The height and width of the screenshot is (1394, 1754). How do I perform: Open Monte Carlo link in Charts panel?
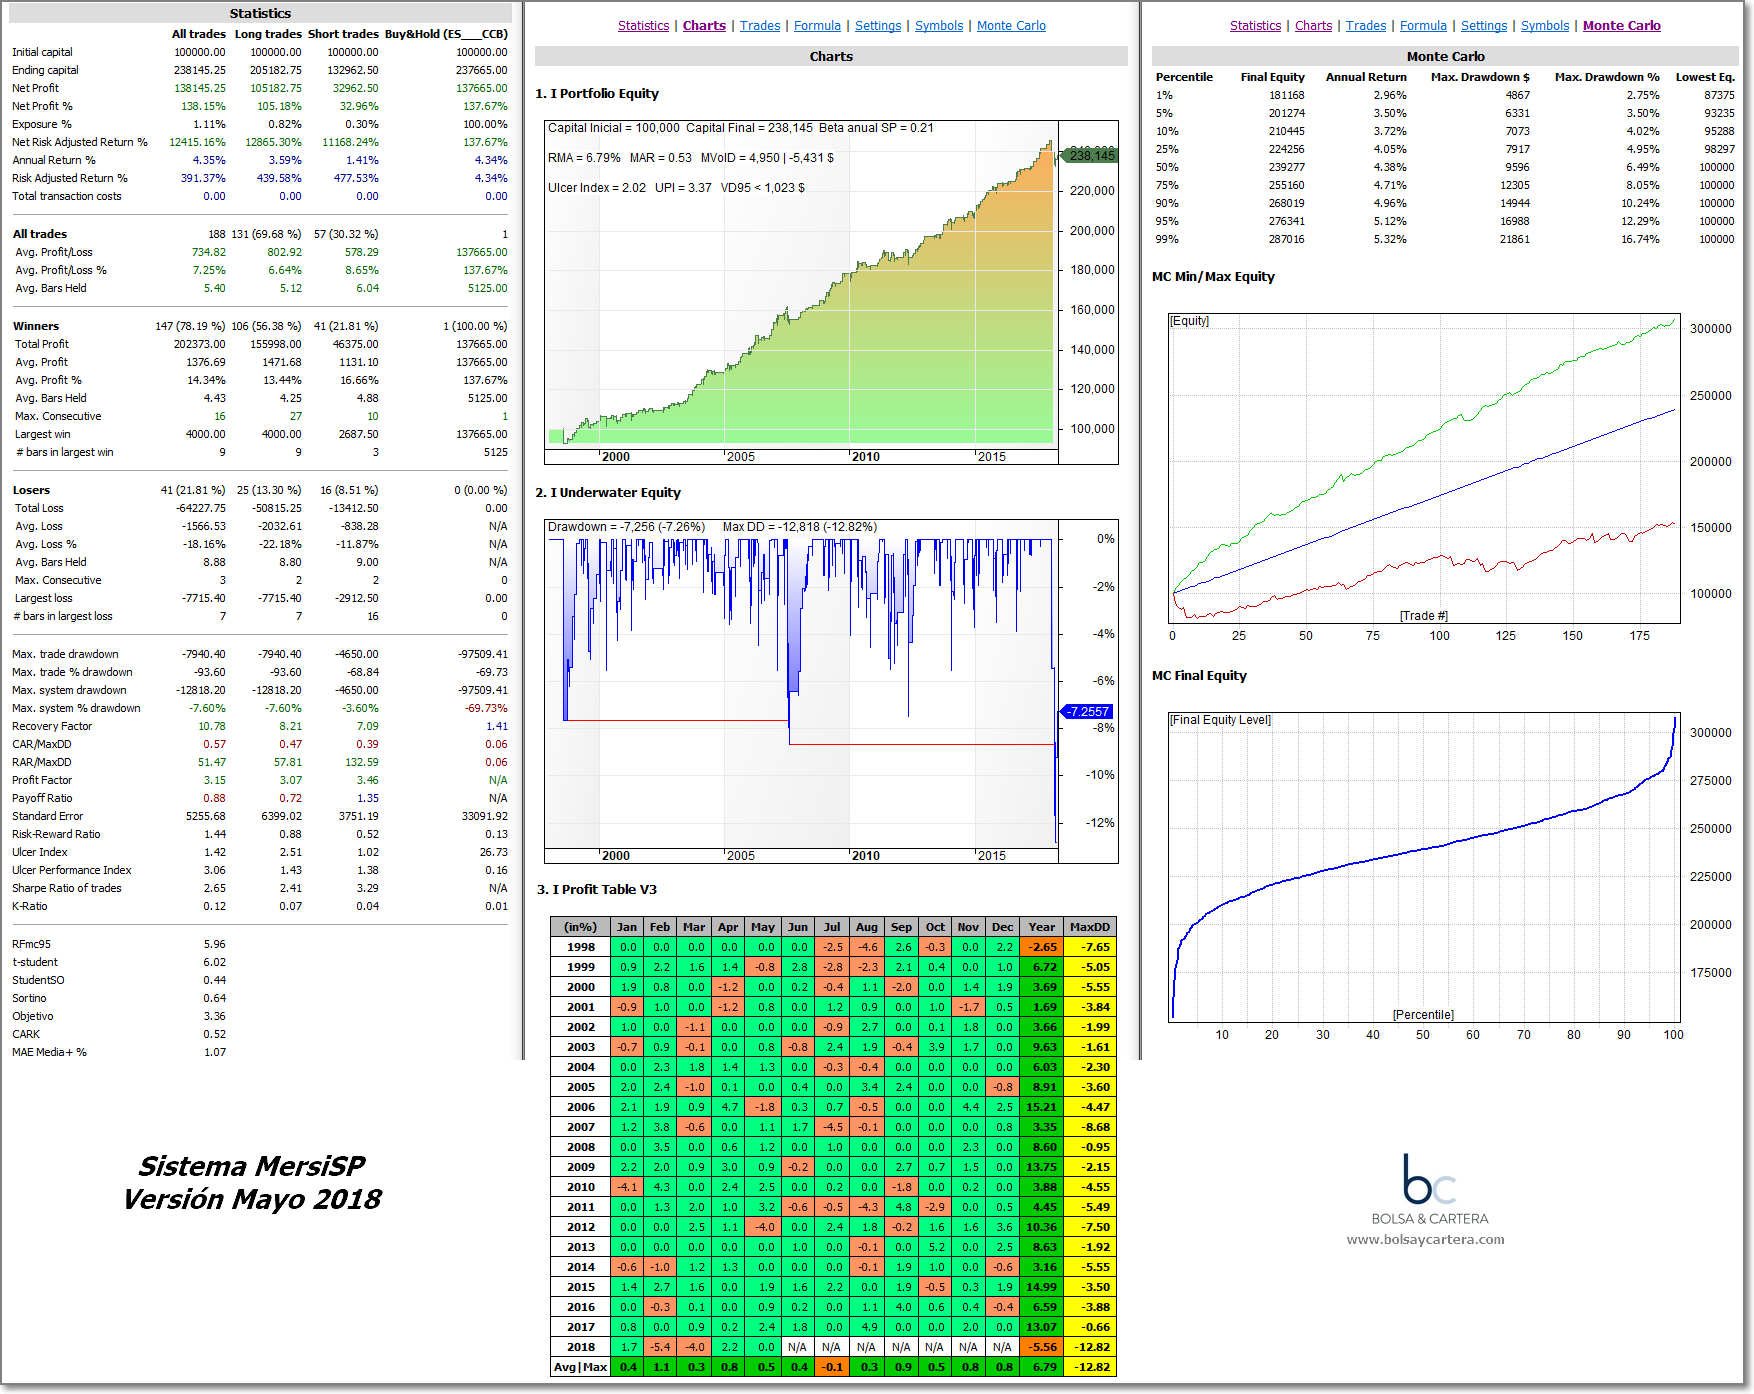[x=1011, y=26]
